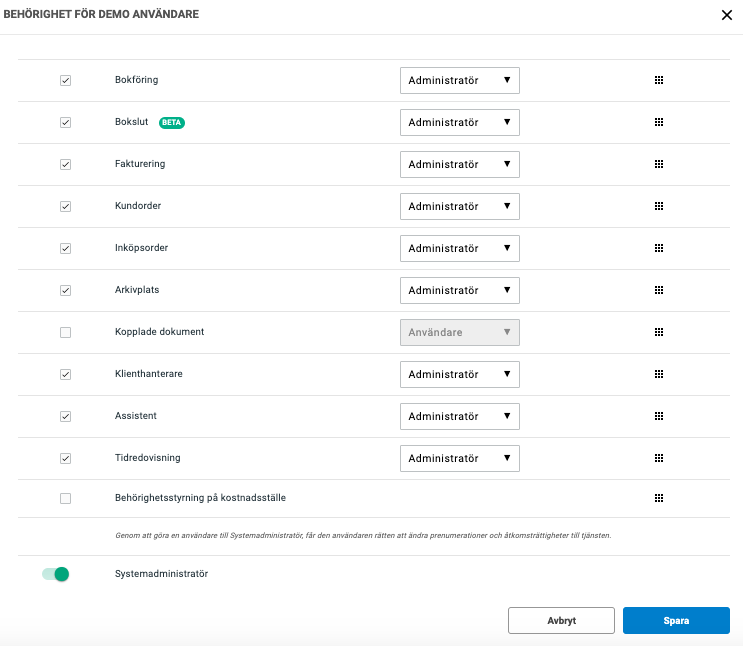Open Kundorder role dropdown
This screenshot has height=646, width=743.
click(460, 206)
